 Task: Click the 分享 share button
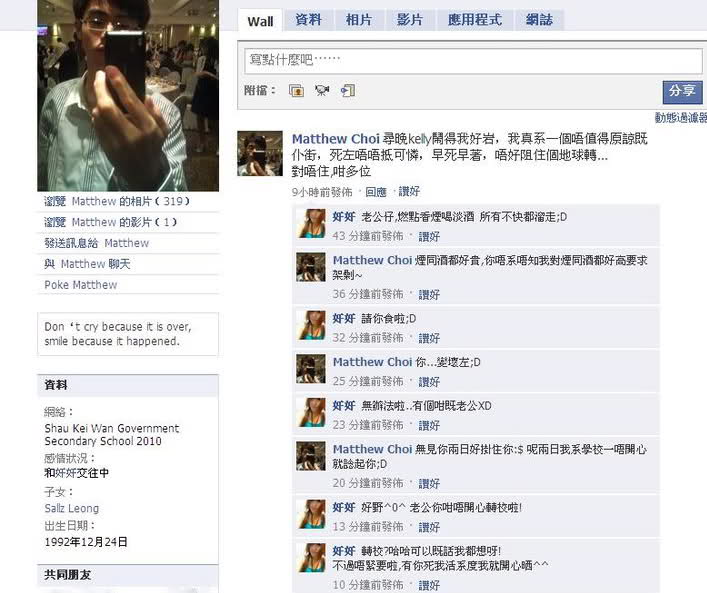pos(682,92)
